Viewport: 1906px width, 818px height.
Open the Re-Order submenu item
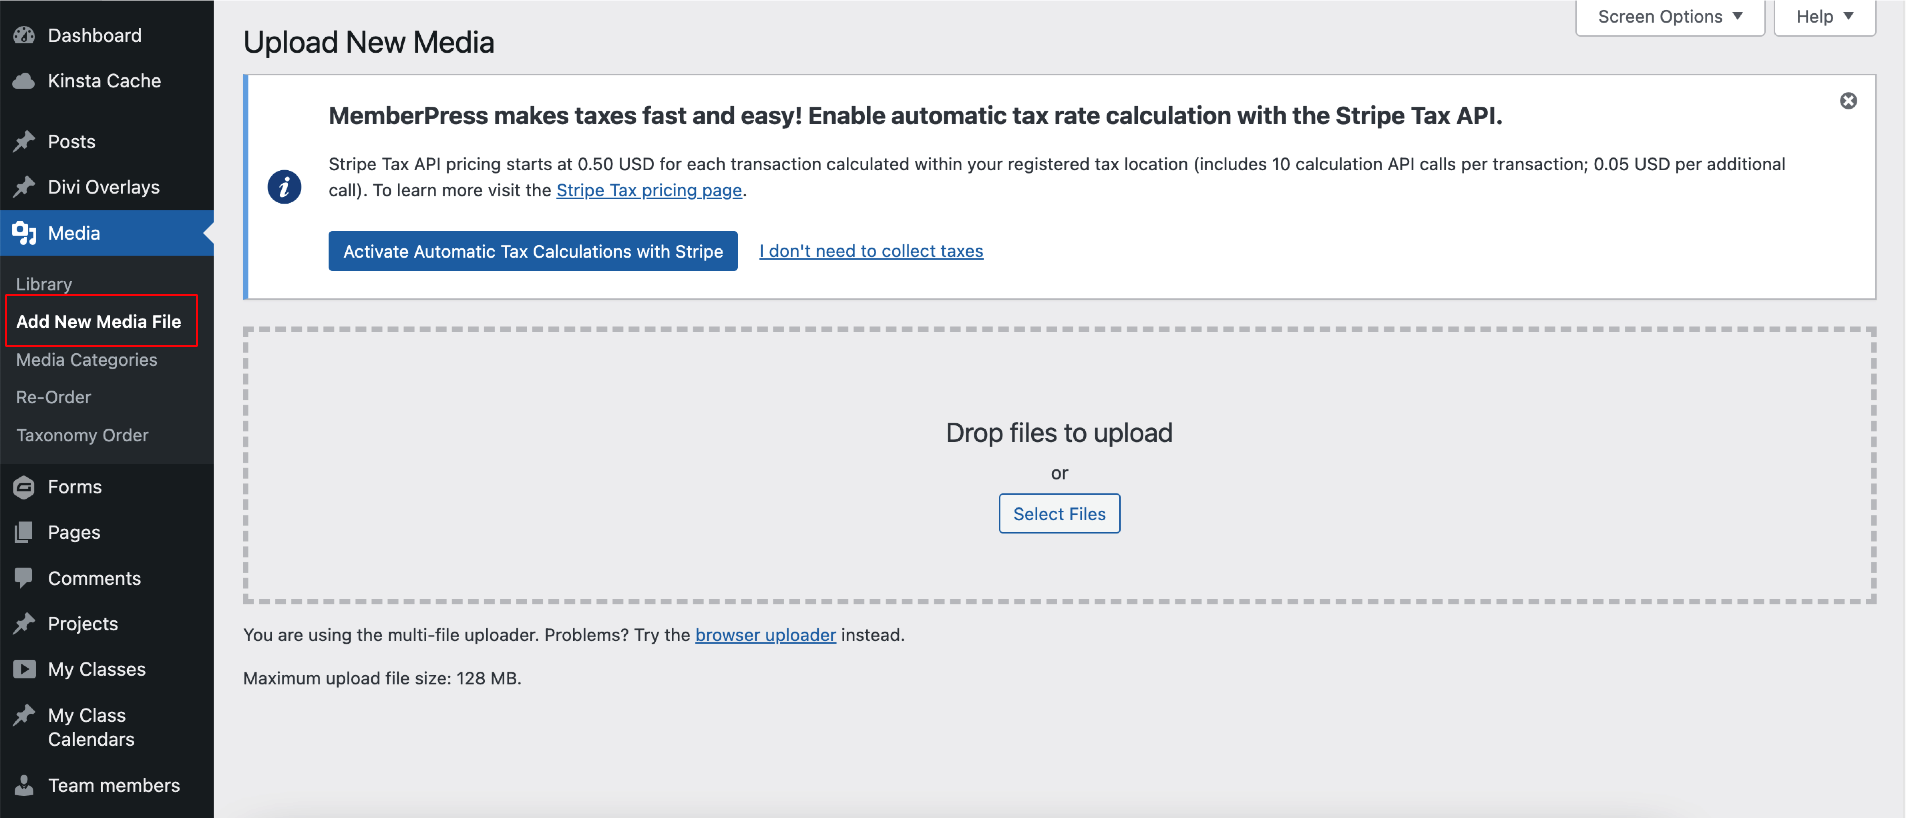(54, 397)
